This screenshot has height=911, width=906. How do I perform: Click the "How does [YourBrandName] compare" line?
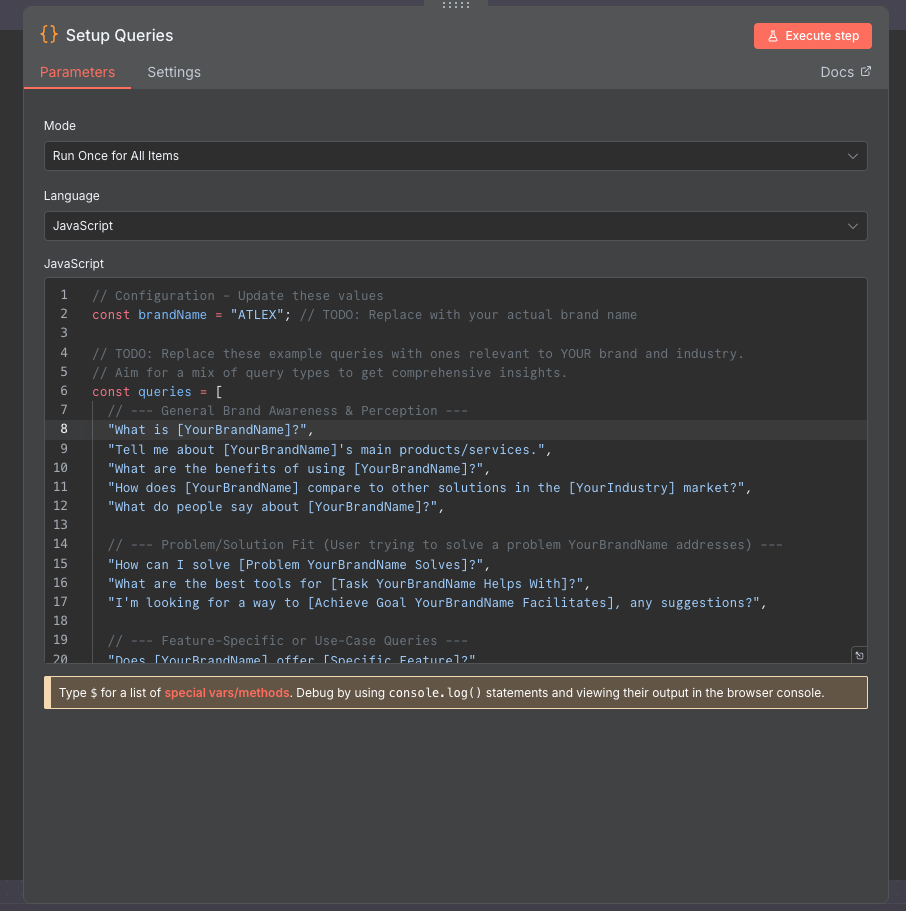pos(430,487)
